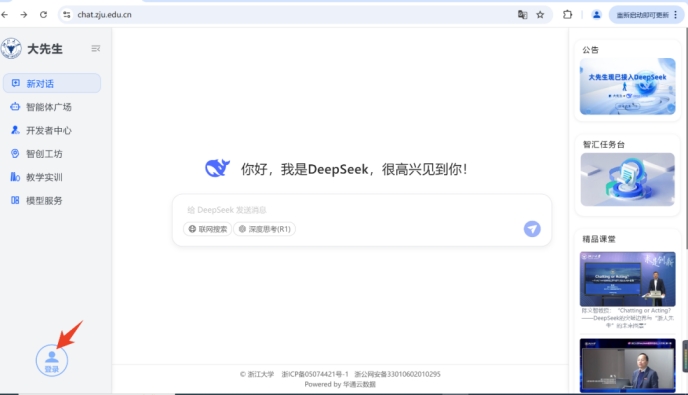Open the Chatting or Acting course video
Image resolution: width=688 pixels, height=395 pixels.
pos(627,279)
